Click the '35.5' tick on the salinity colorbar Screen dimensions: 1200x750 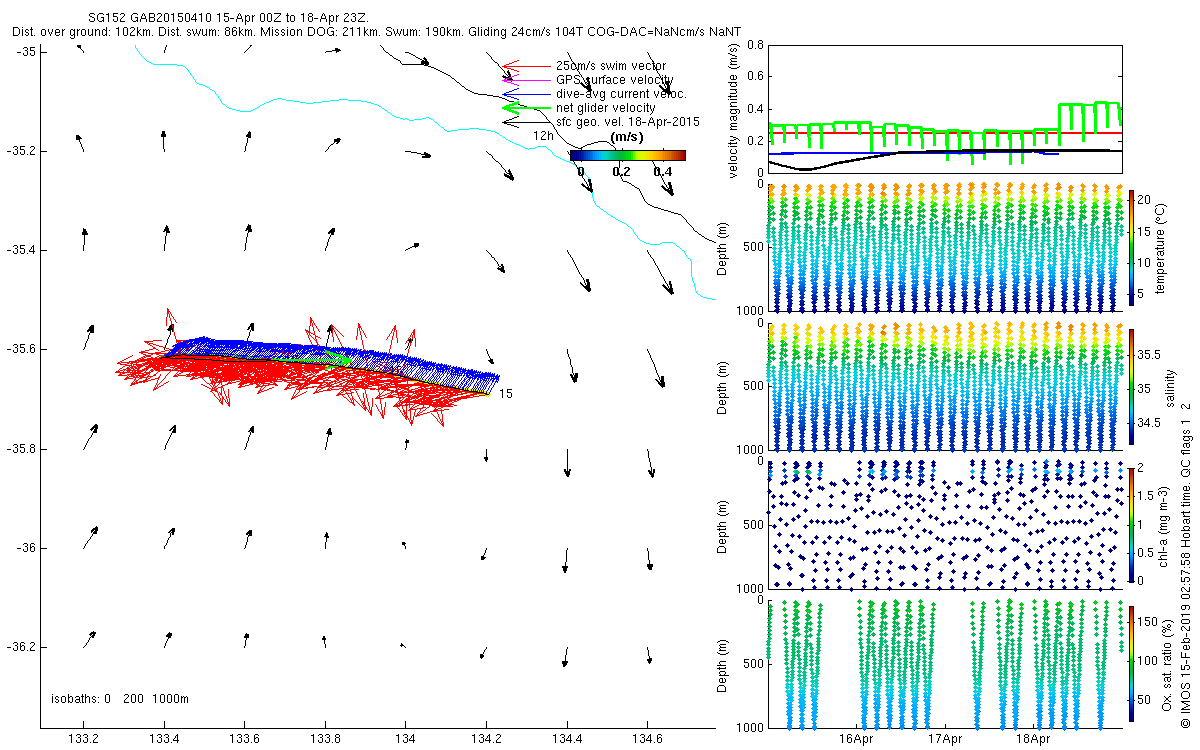point(1151,355)
